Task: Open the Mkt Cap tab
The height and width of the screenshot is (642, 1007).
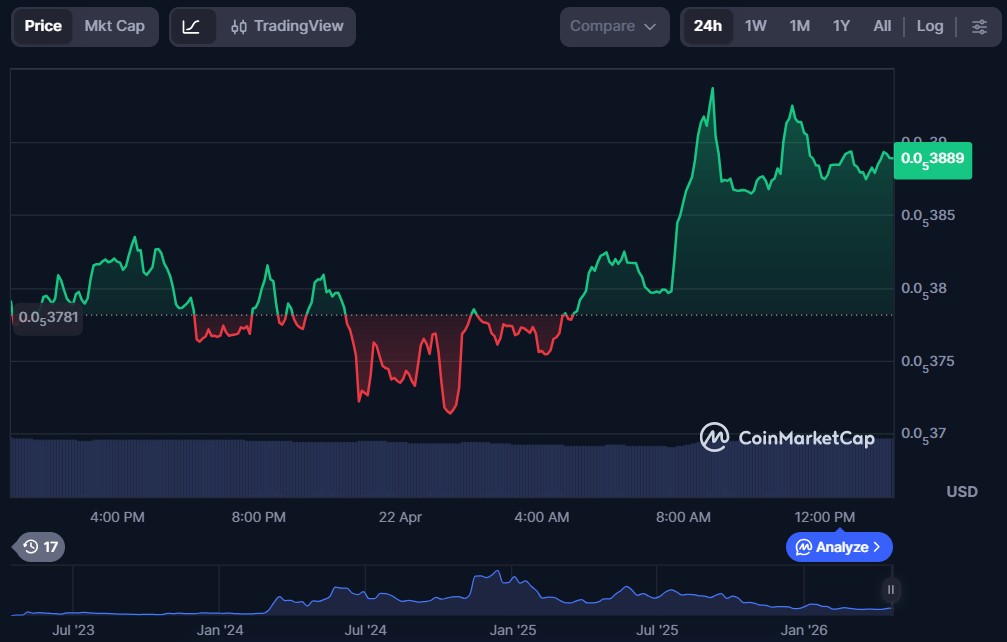Action: [114, 27]
